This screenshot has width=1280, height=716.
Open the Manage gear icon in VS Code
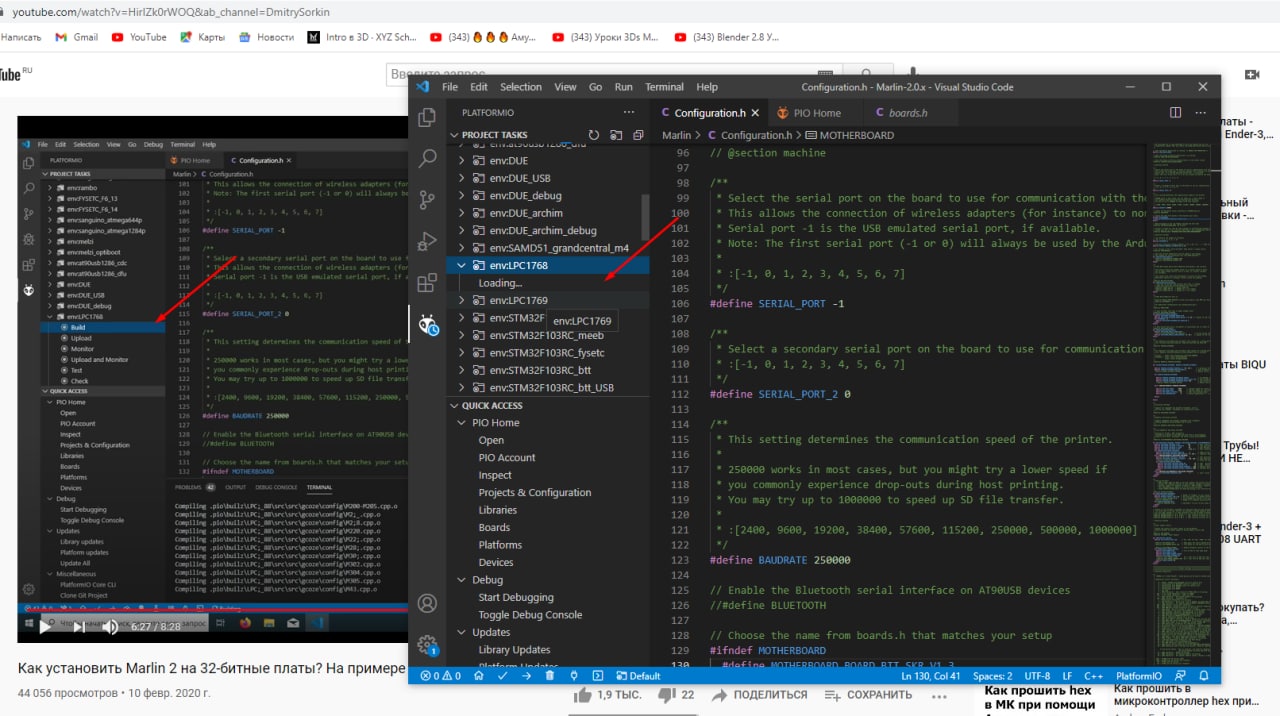click(427, 644)
